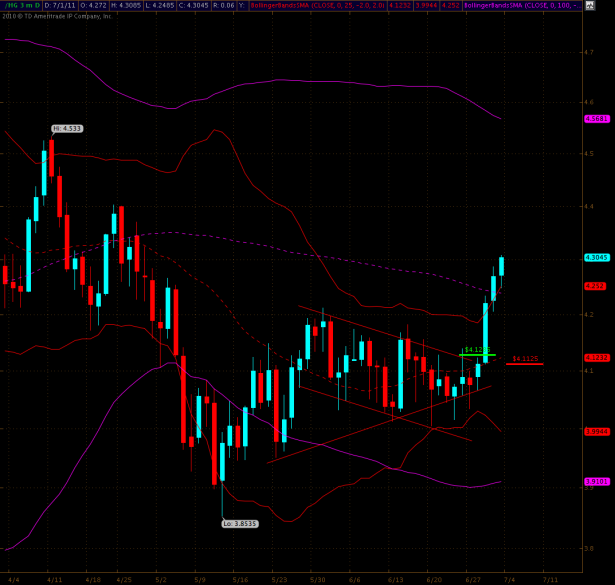Click the latest cyan candlestick

coord(501,266)
